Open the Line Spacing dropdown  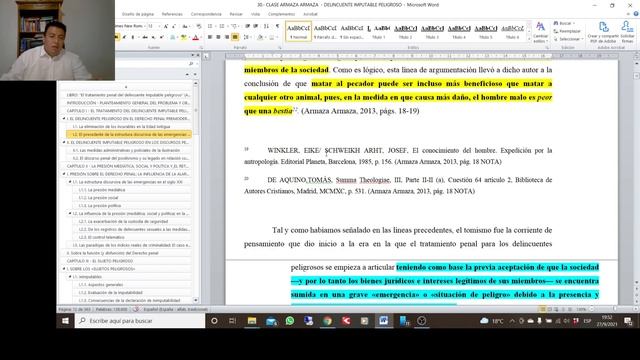point(247,37)
